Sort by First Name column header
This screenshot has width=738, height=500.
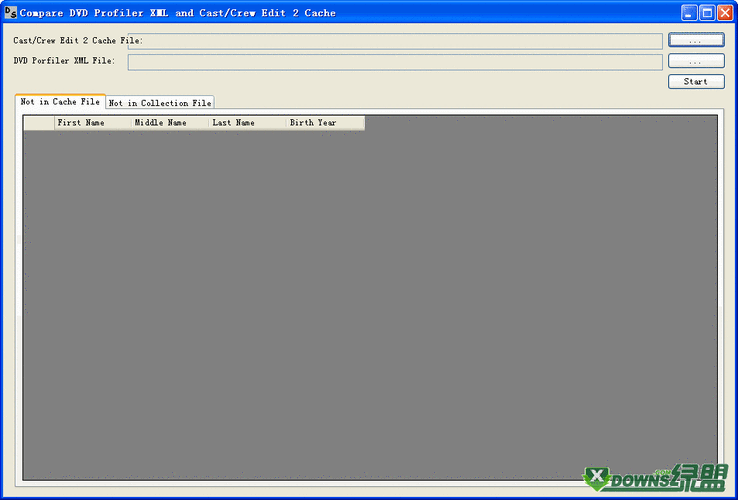point(93,123)
